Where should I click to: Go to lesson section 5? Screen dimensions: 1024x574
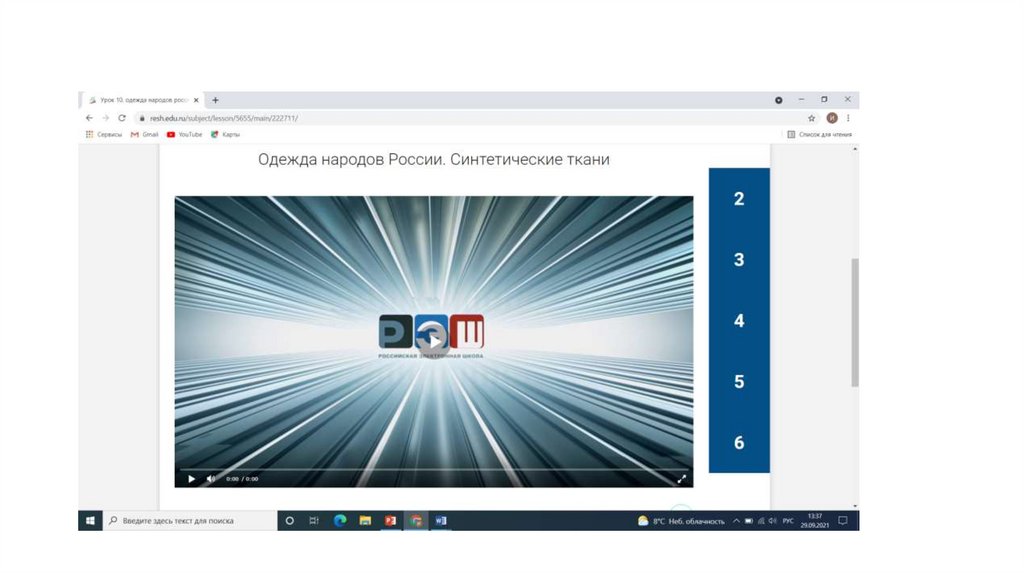click(x=739, y=381)
